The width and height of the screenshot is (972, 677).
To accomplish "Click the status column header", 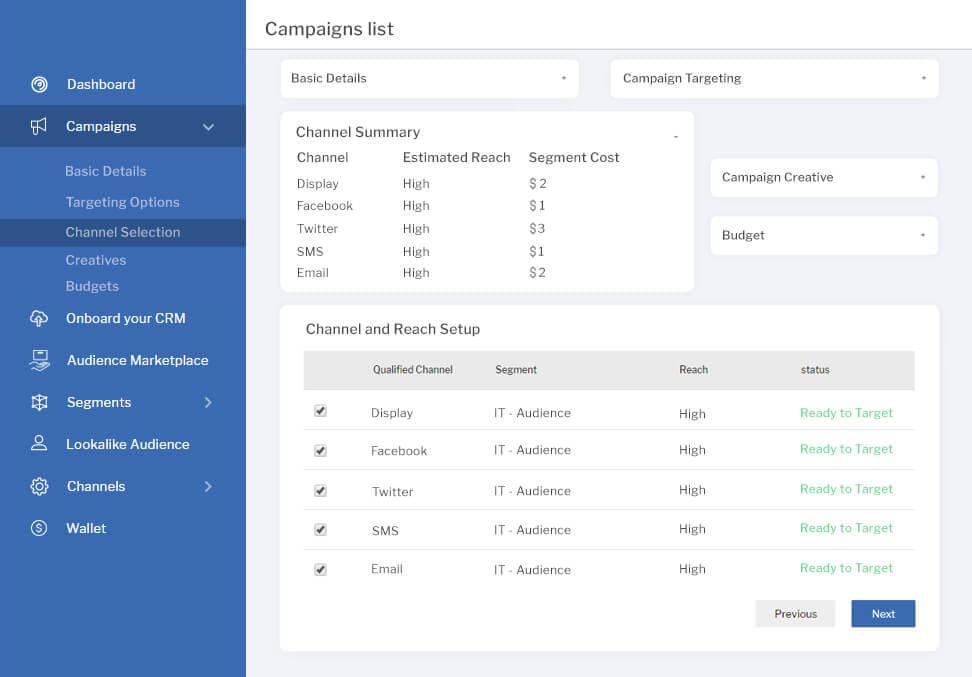I will pos(815,369).
